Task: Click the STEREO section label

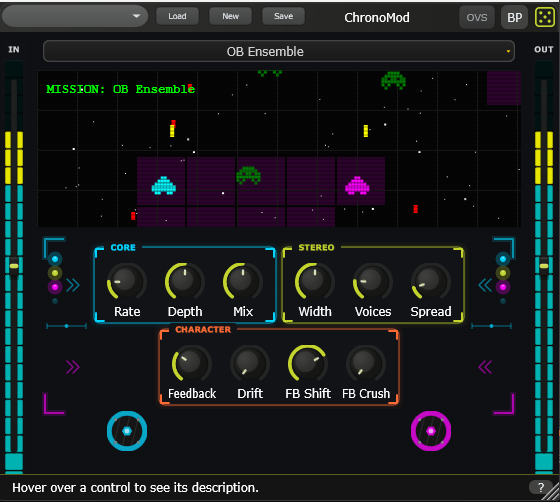Action: tap(316, 247)
